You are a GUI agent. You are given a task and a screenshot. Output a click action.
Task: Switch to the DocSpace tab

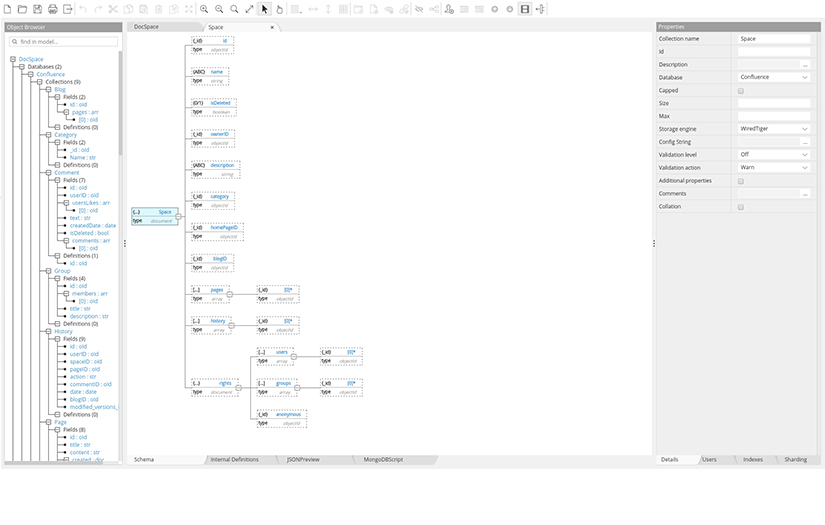pyautogui.click(x=146, y=27)
